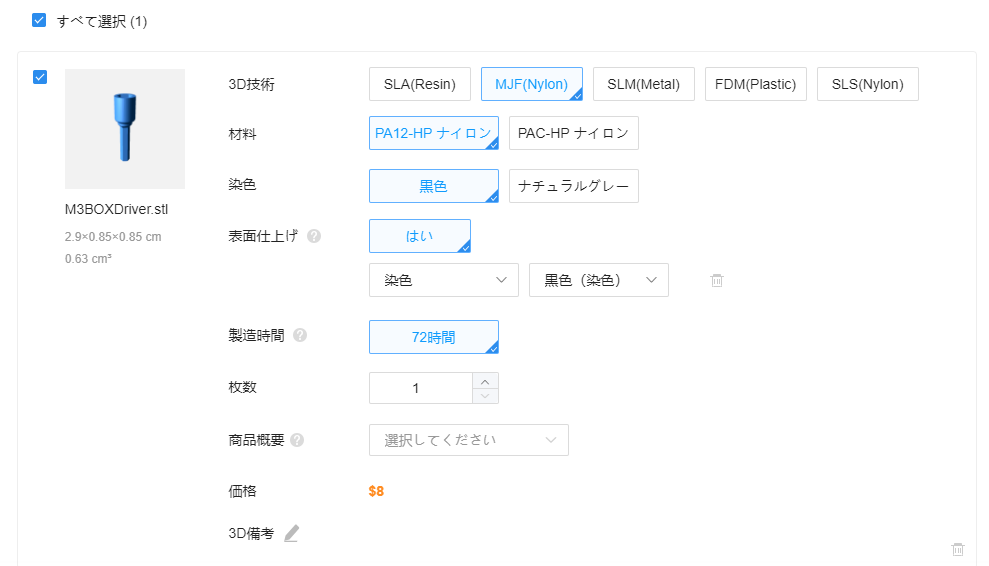Toggle the すべて選択 checkbox

pos(39,20)
